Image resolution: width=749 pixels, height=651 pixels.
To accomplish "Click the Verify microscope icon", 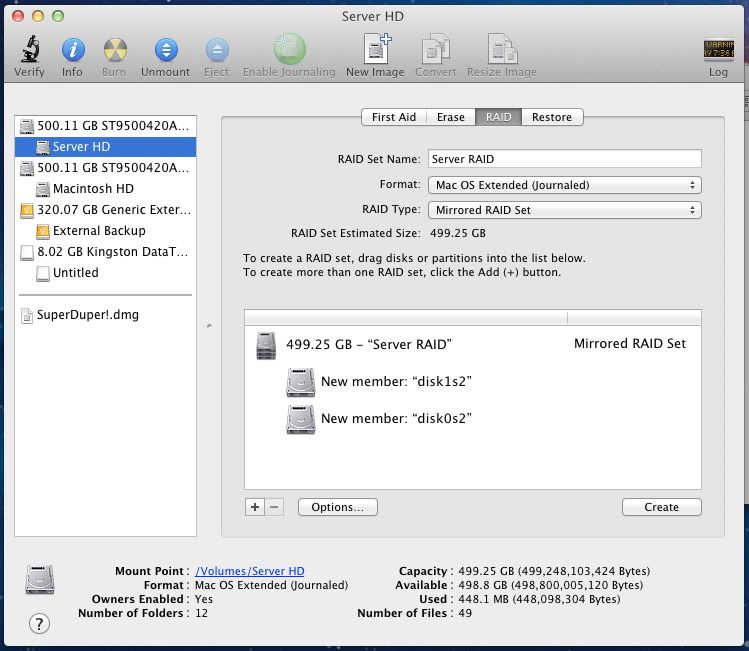I will 30,49.
